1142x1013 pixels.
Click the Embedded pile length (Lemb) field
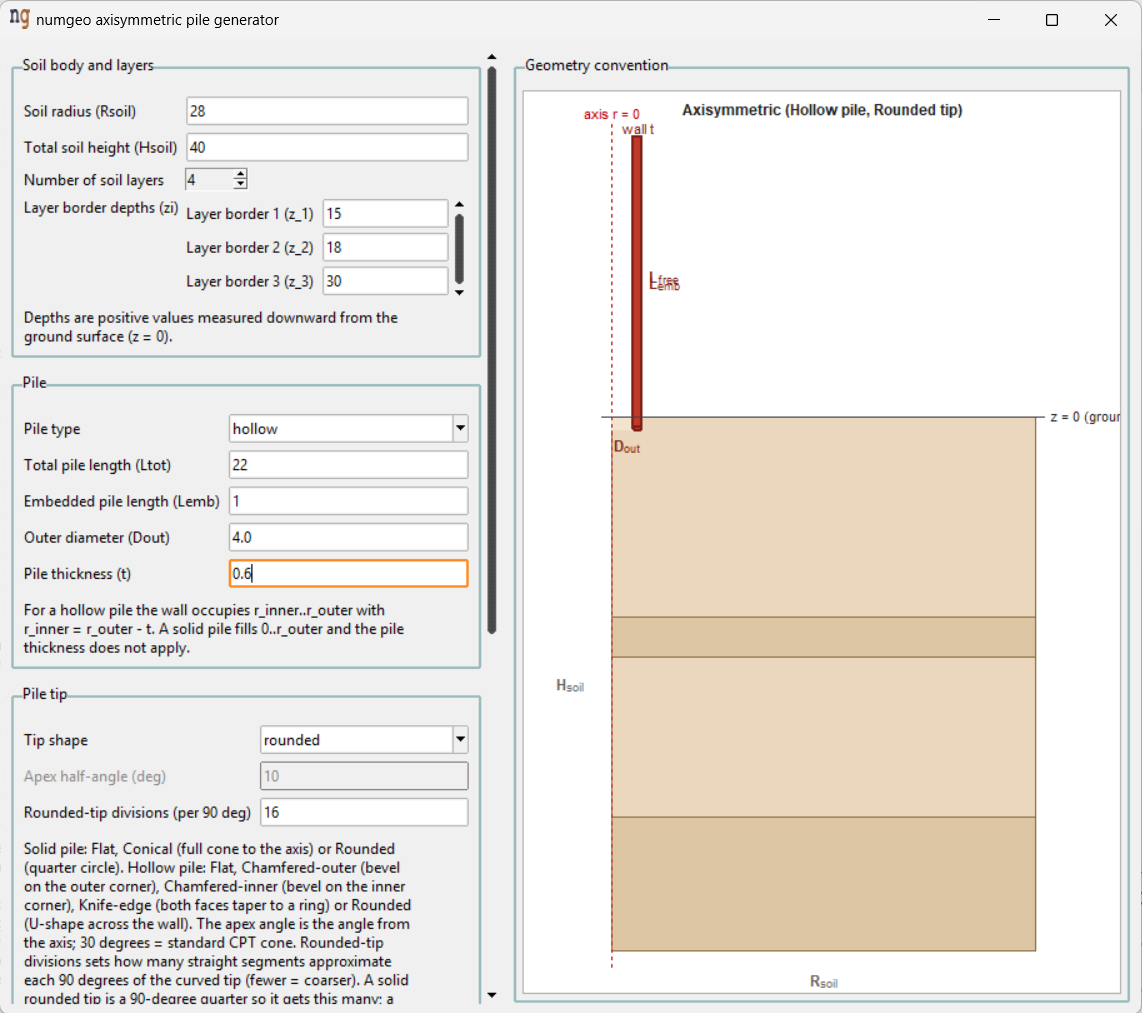pyautogui.click(x=348, y=501)
